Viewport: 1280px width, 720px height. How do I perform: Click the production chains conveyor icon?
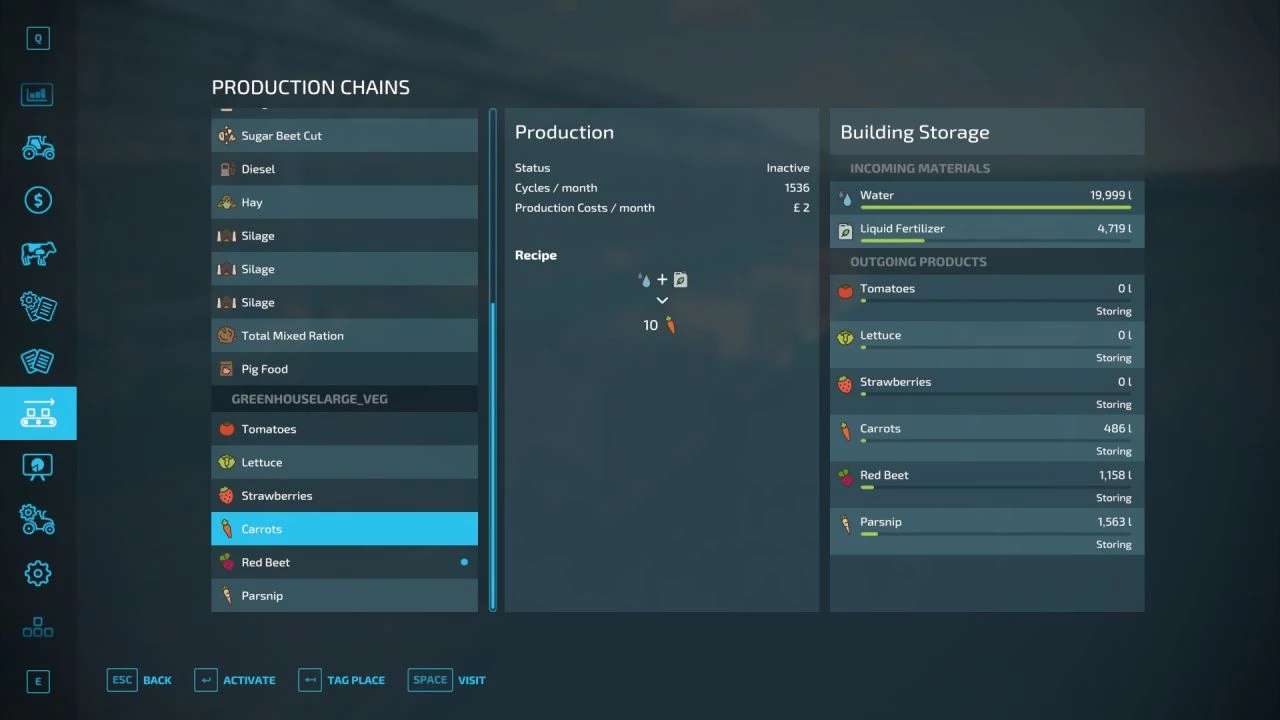point(38,413)
